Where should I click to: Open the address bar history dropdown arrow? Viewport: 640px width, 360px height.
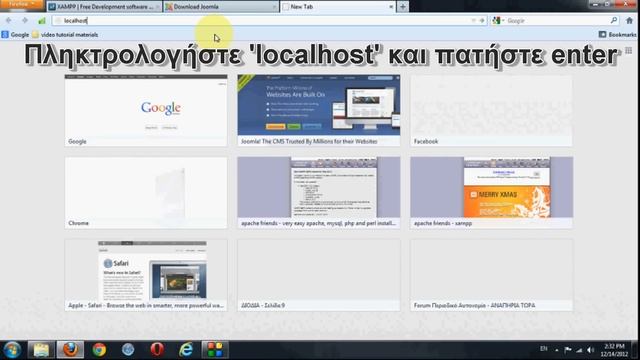473,20
